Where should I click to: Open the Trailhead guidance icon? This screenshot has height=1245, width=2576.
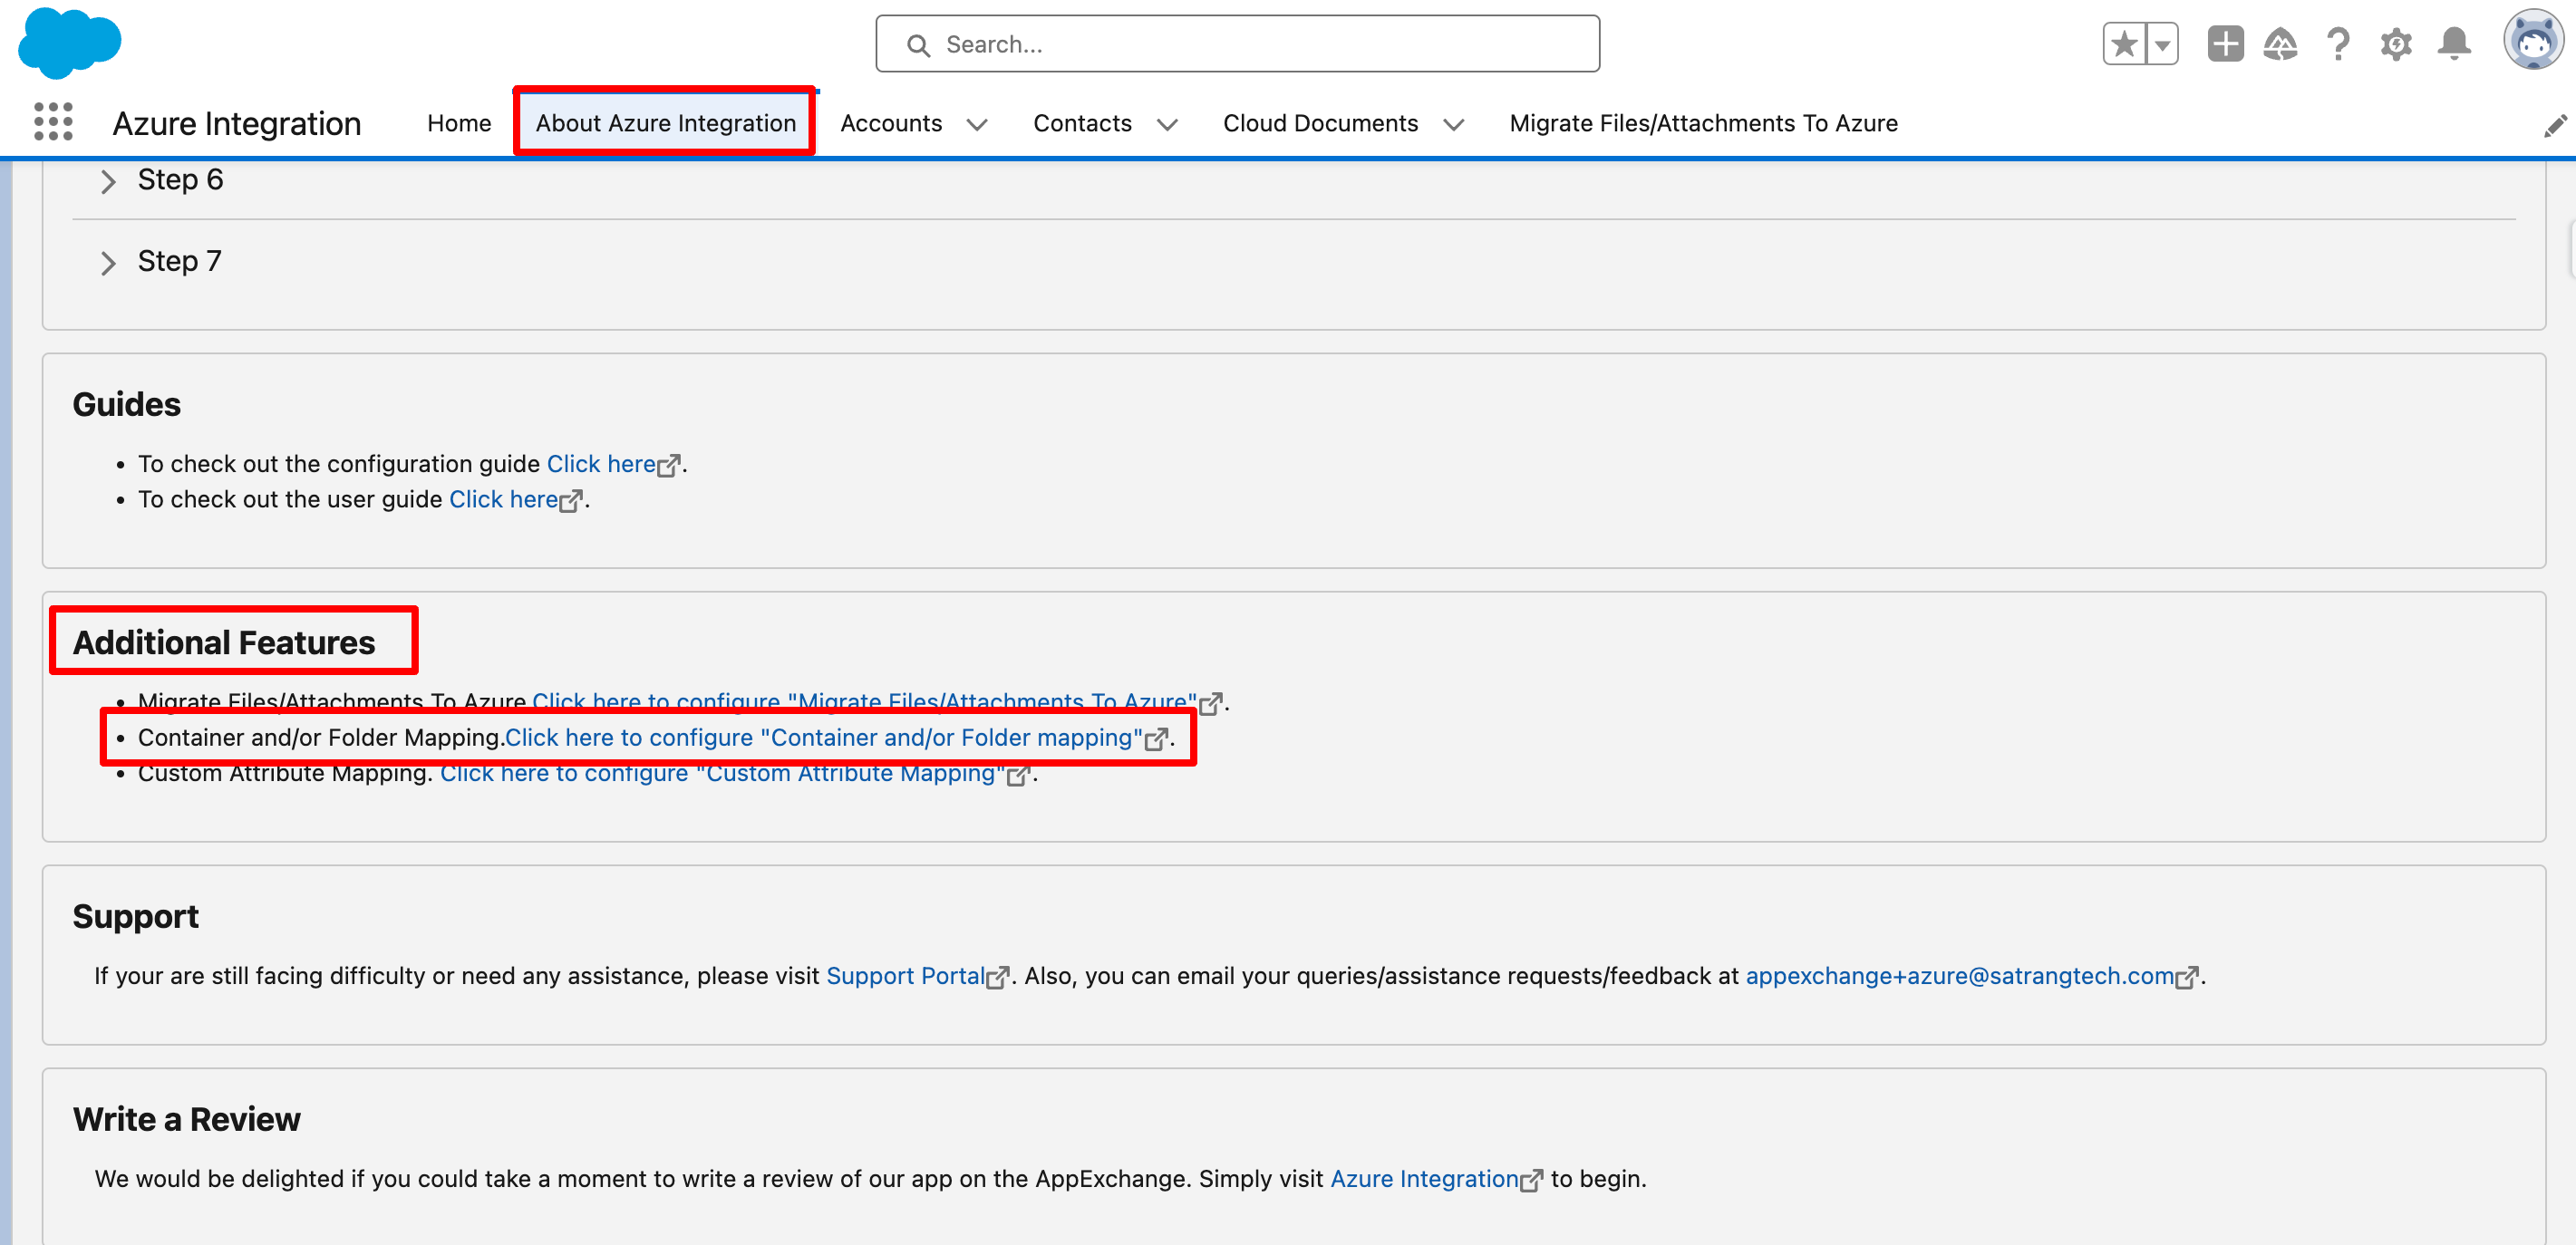[2280, 44]
